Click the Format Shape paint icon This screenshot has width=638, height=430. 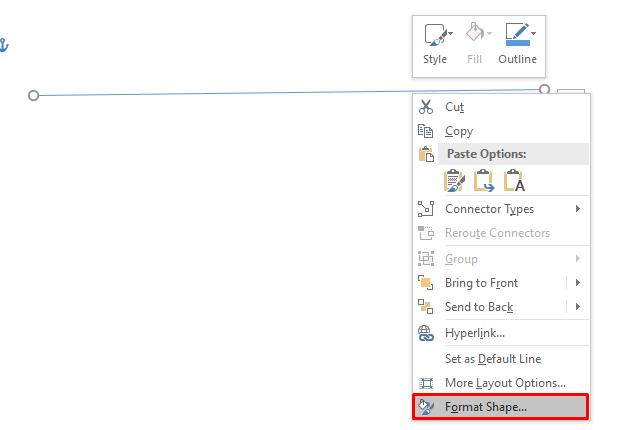[426, 407]
